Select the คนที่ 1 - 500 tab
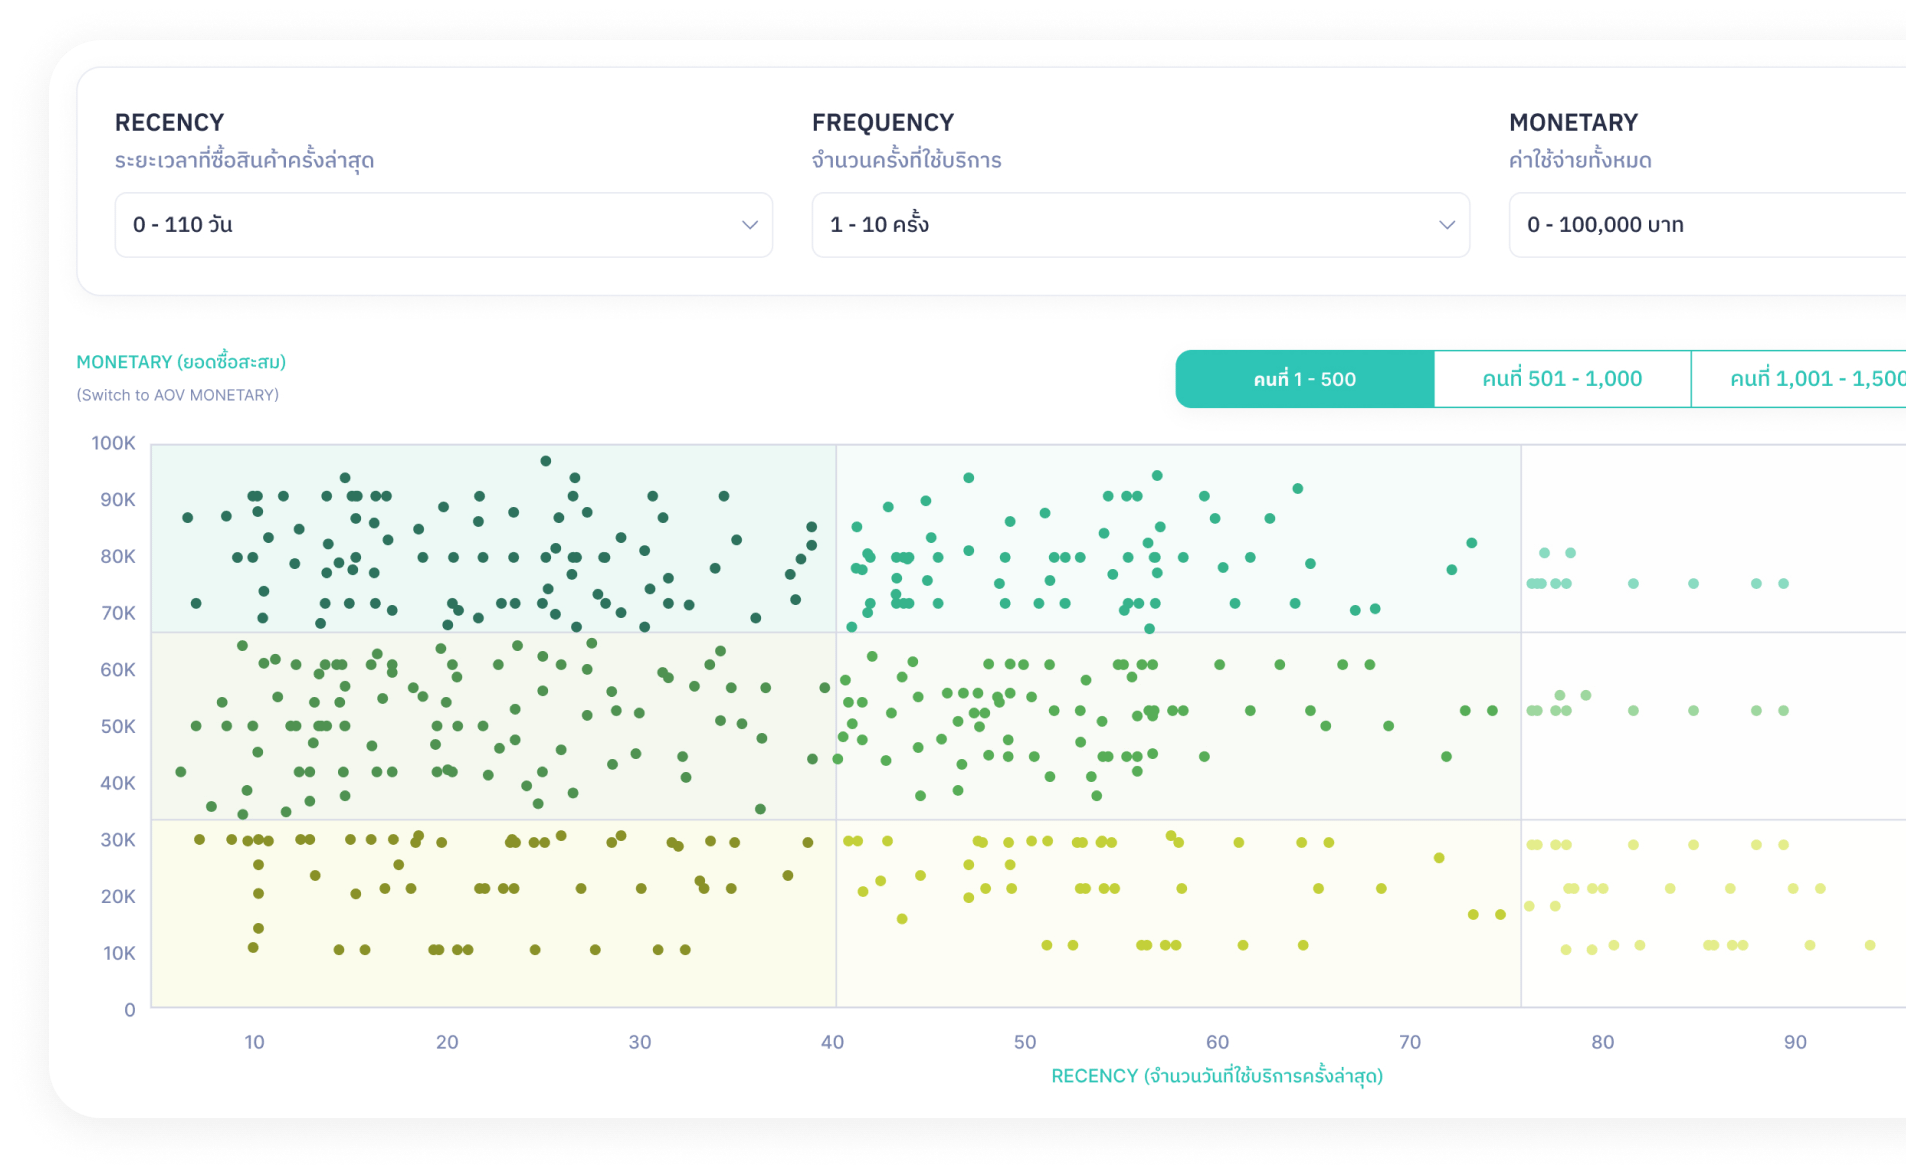This screenshot has height=1174, width=1906. 1304,379
